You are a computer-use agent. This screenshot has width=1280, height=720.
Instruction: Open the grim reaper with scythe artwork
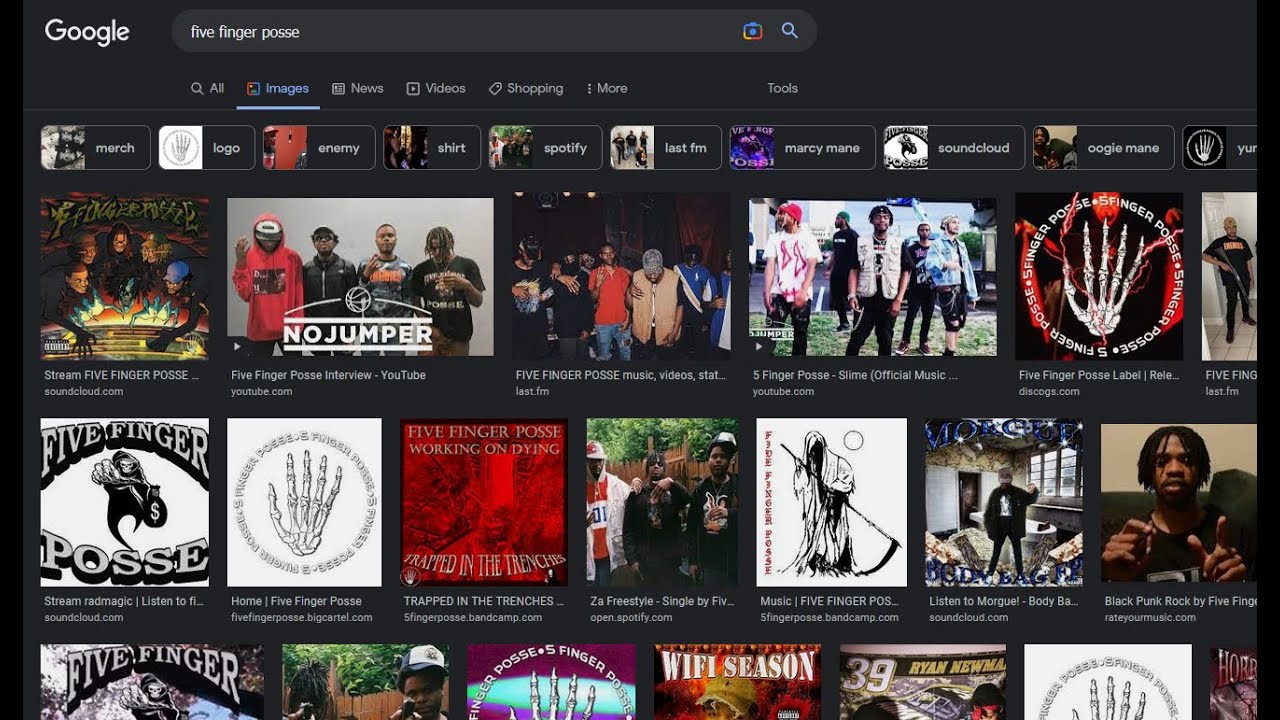pos(831,502)
